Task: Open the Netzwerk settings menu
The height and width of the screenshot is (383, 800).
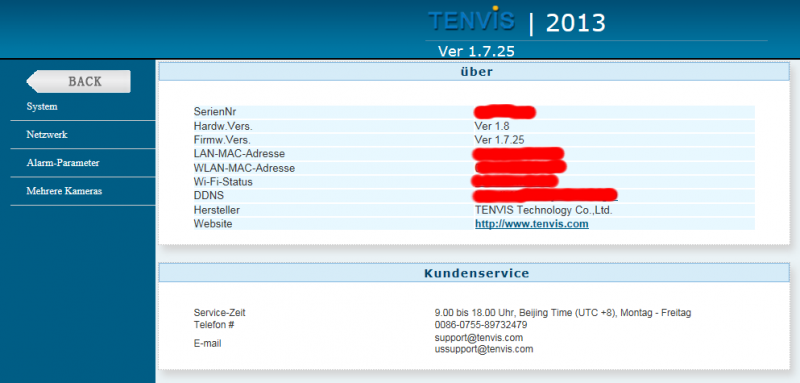Action: coord(47,135)
